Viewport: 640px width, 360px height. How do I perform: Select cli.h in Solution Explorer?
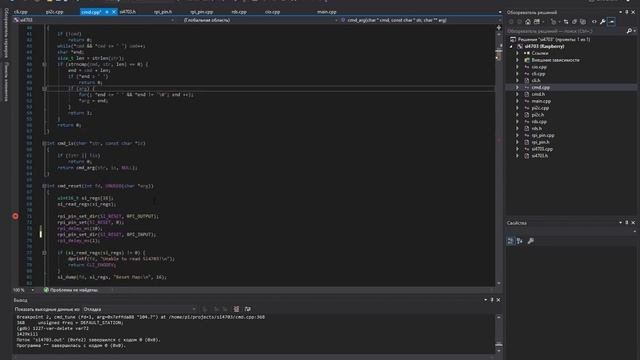point(536,80)
